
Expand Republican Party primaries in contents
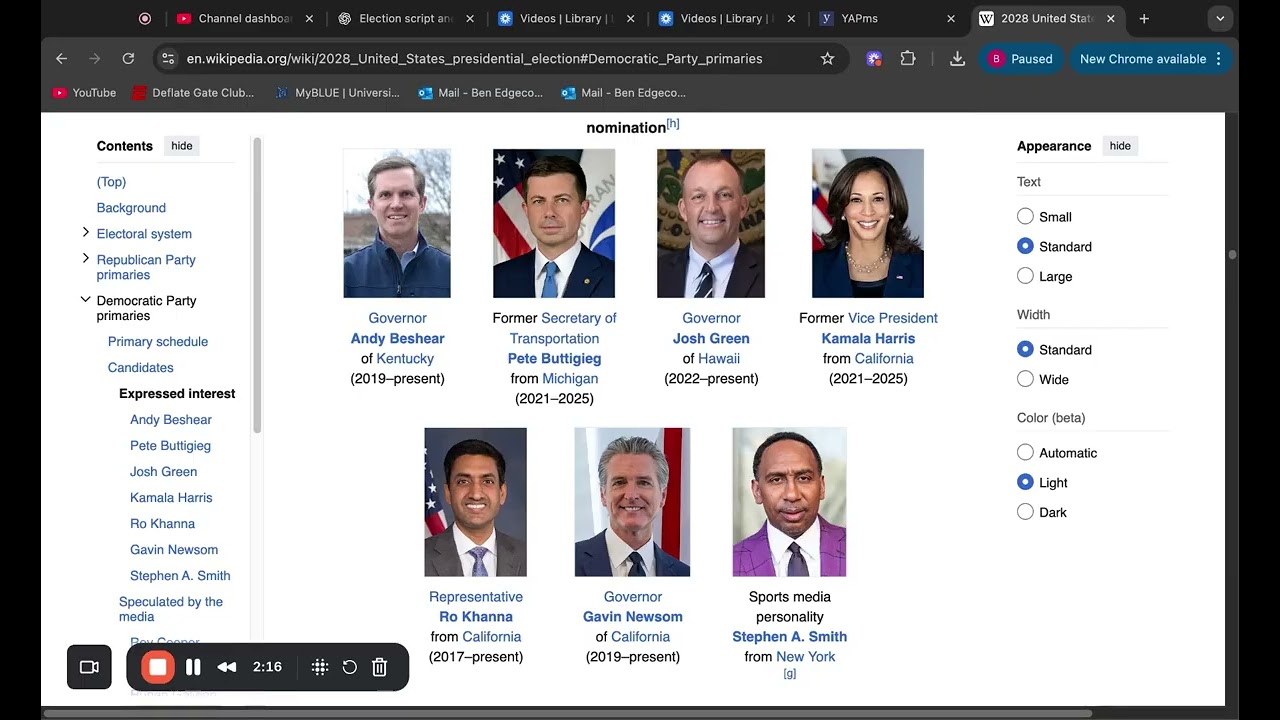click(86, 259)
